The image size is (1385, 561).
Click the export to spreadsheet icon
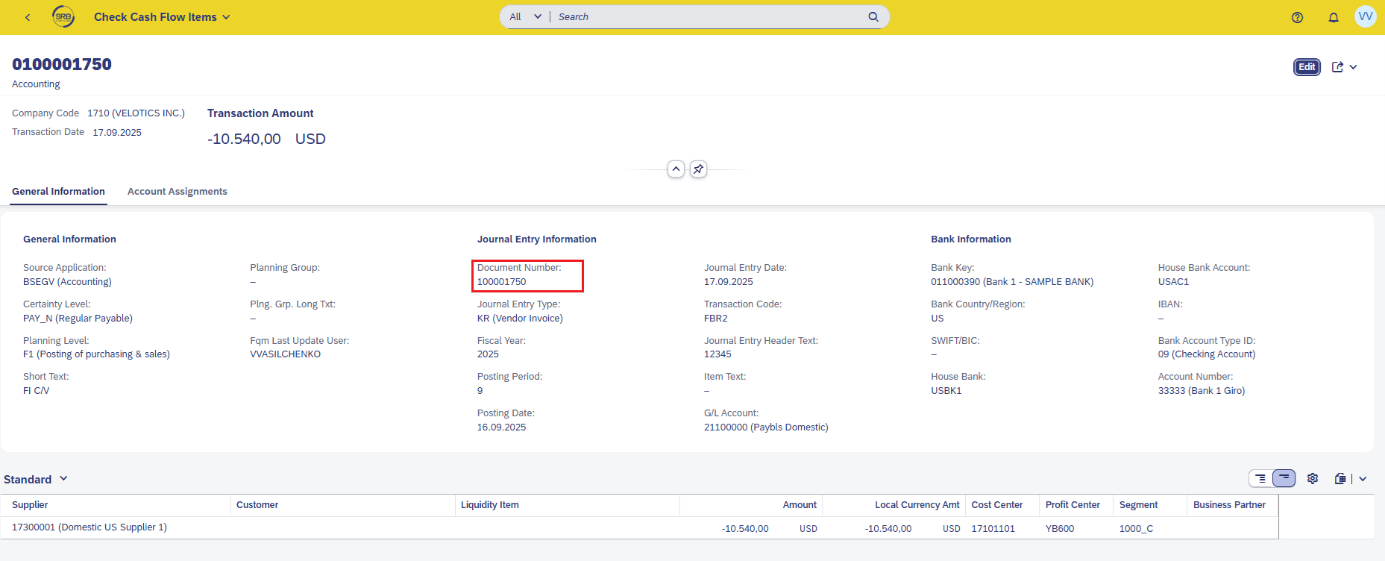(1341, 479)
